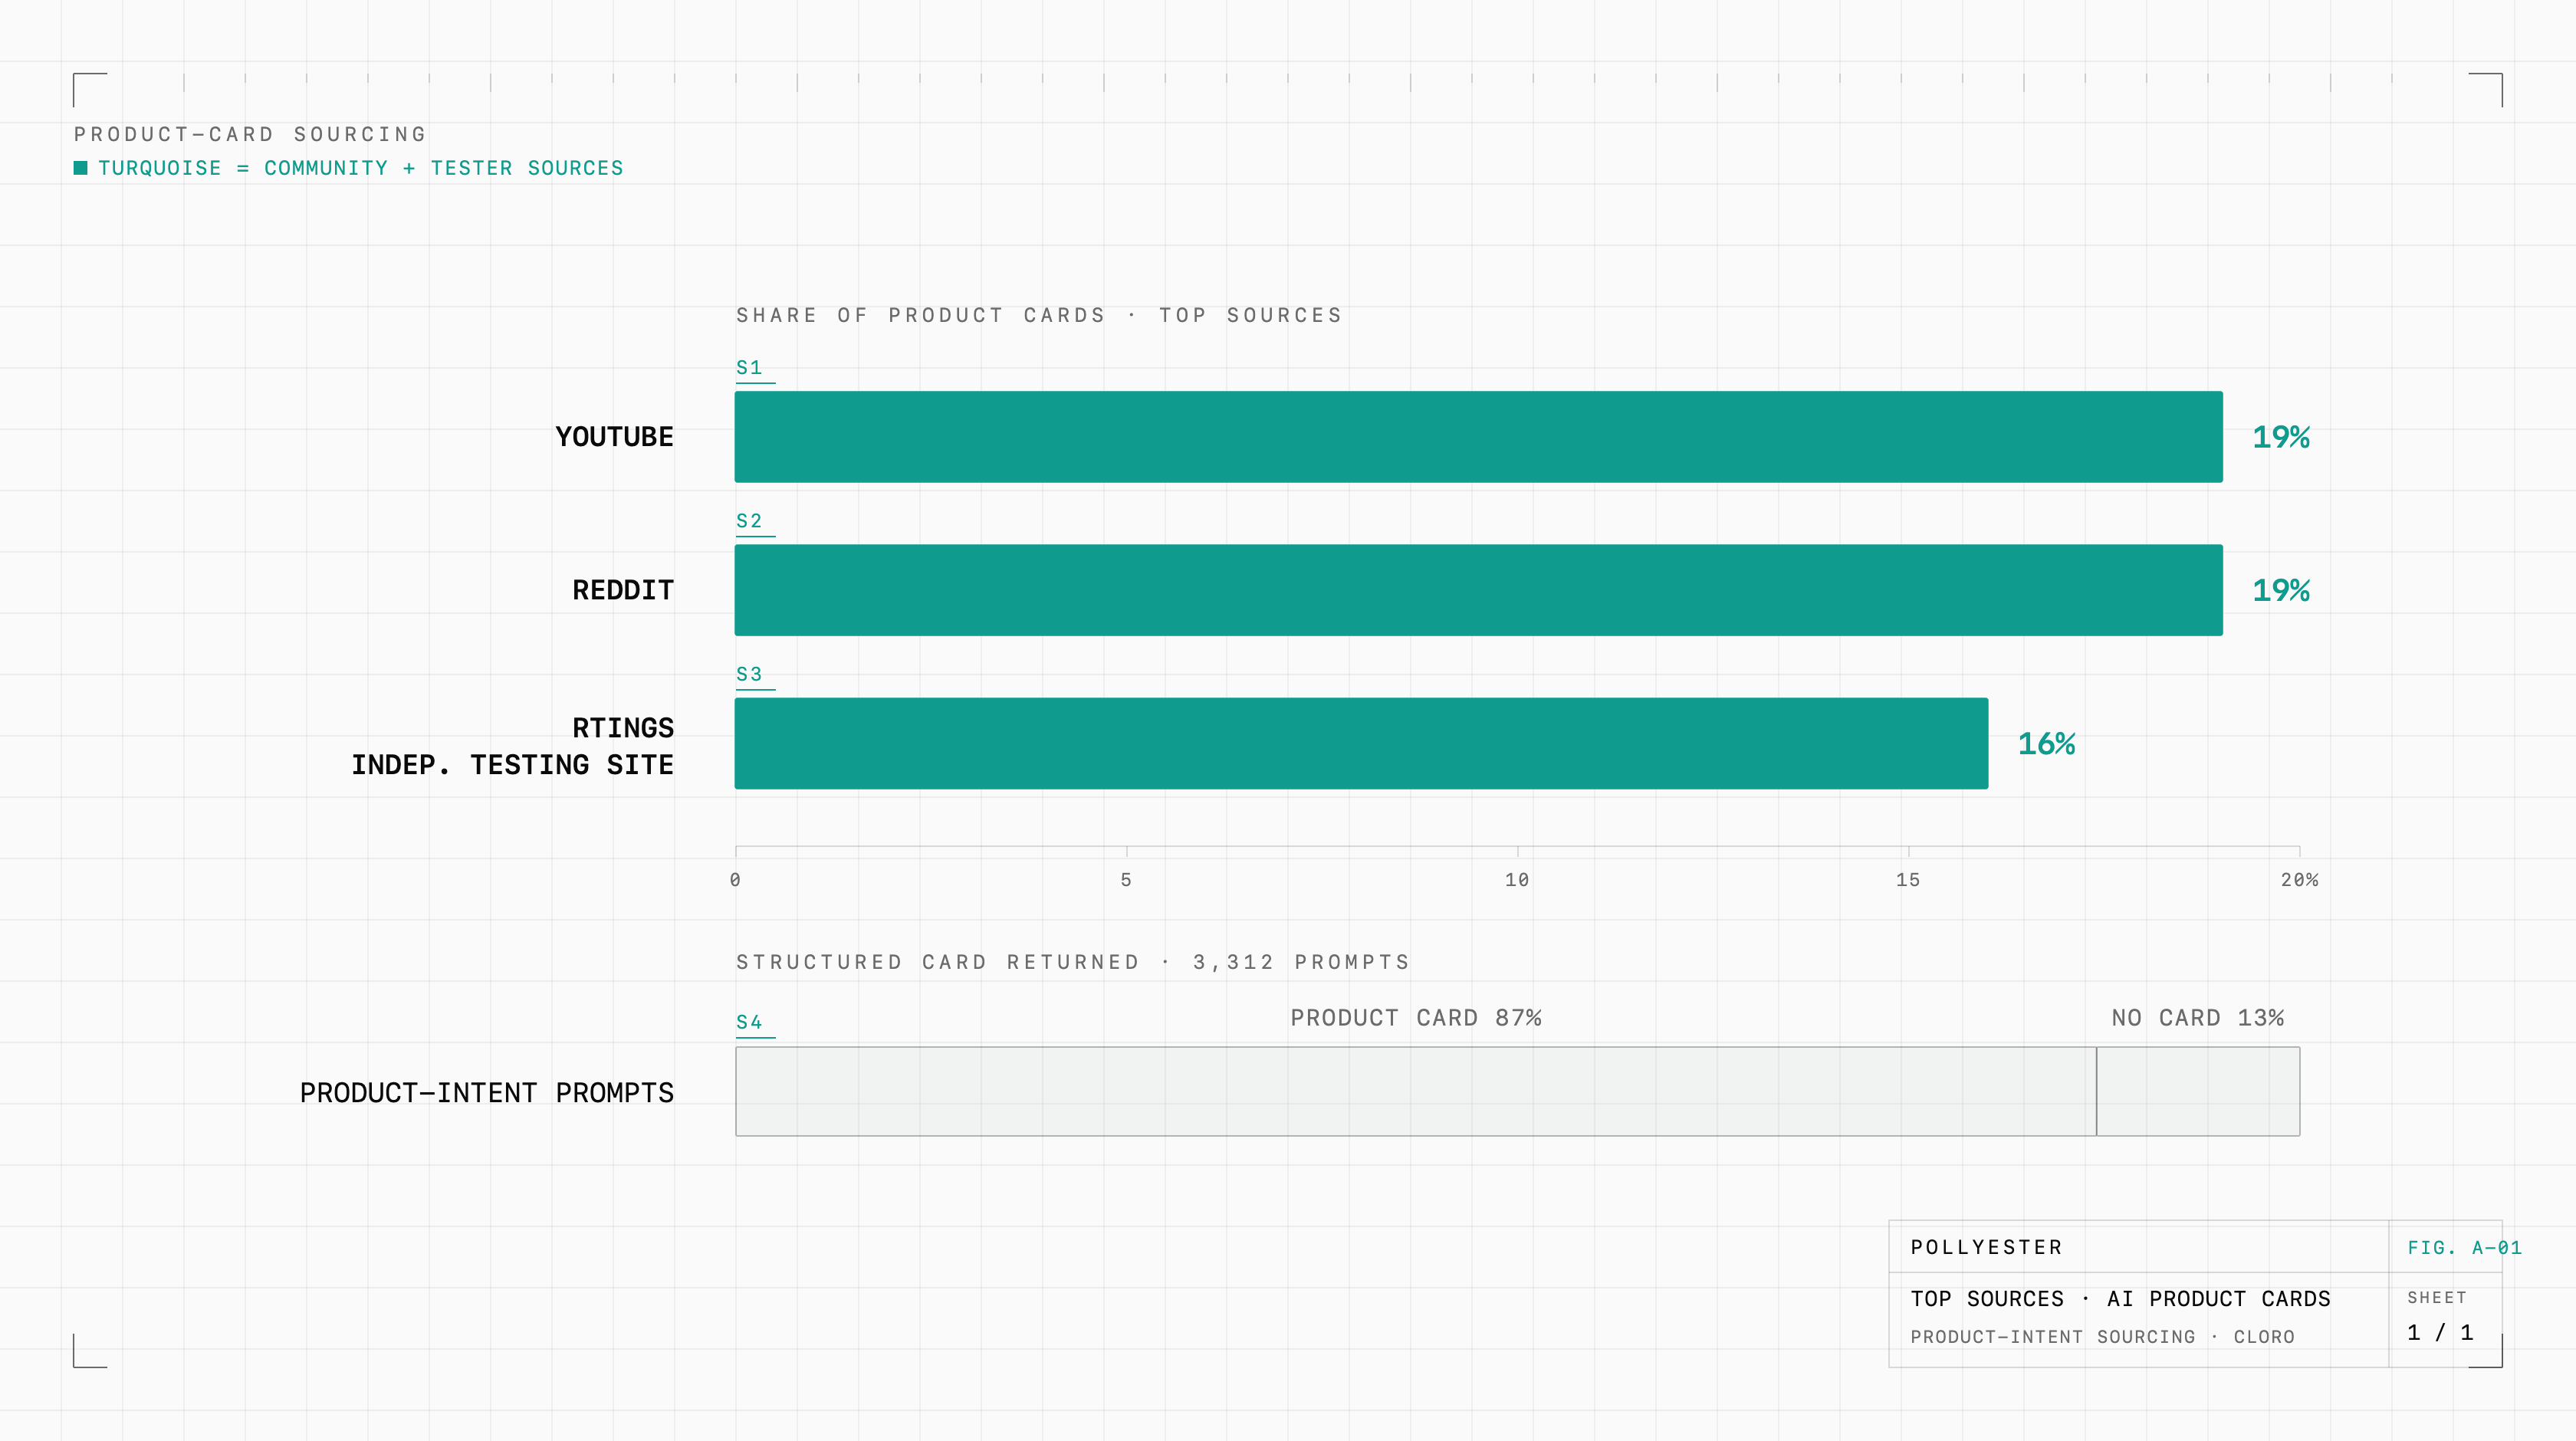Click the RTINGS 16% bar
Screen dimensions: 2576x1441
pyautogui.click(x=1361, y=743)
